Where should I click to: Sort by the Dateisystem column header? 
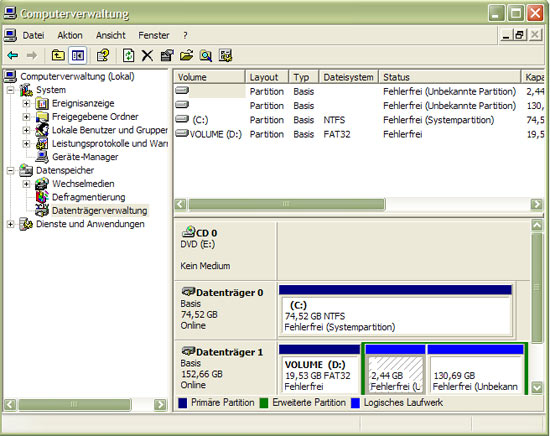[349, 77]
